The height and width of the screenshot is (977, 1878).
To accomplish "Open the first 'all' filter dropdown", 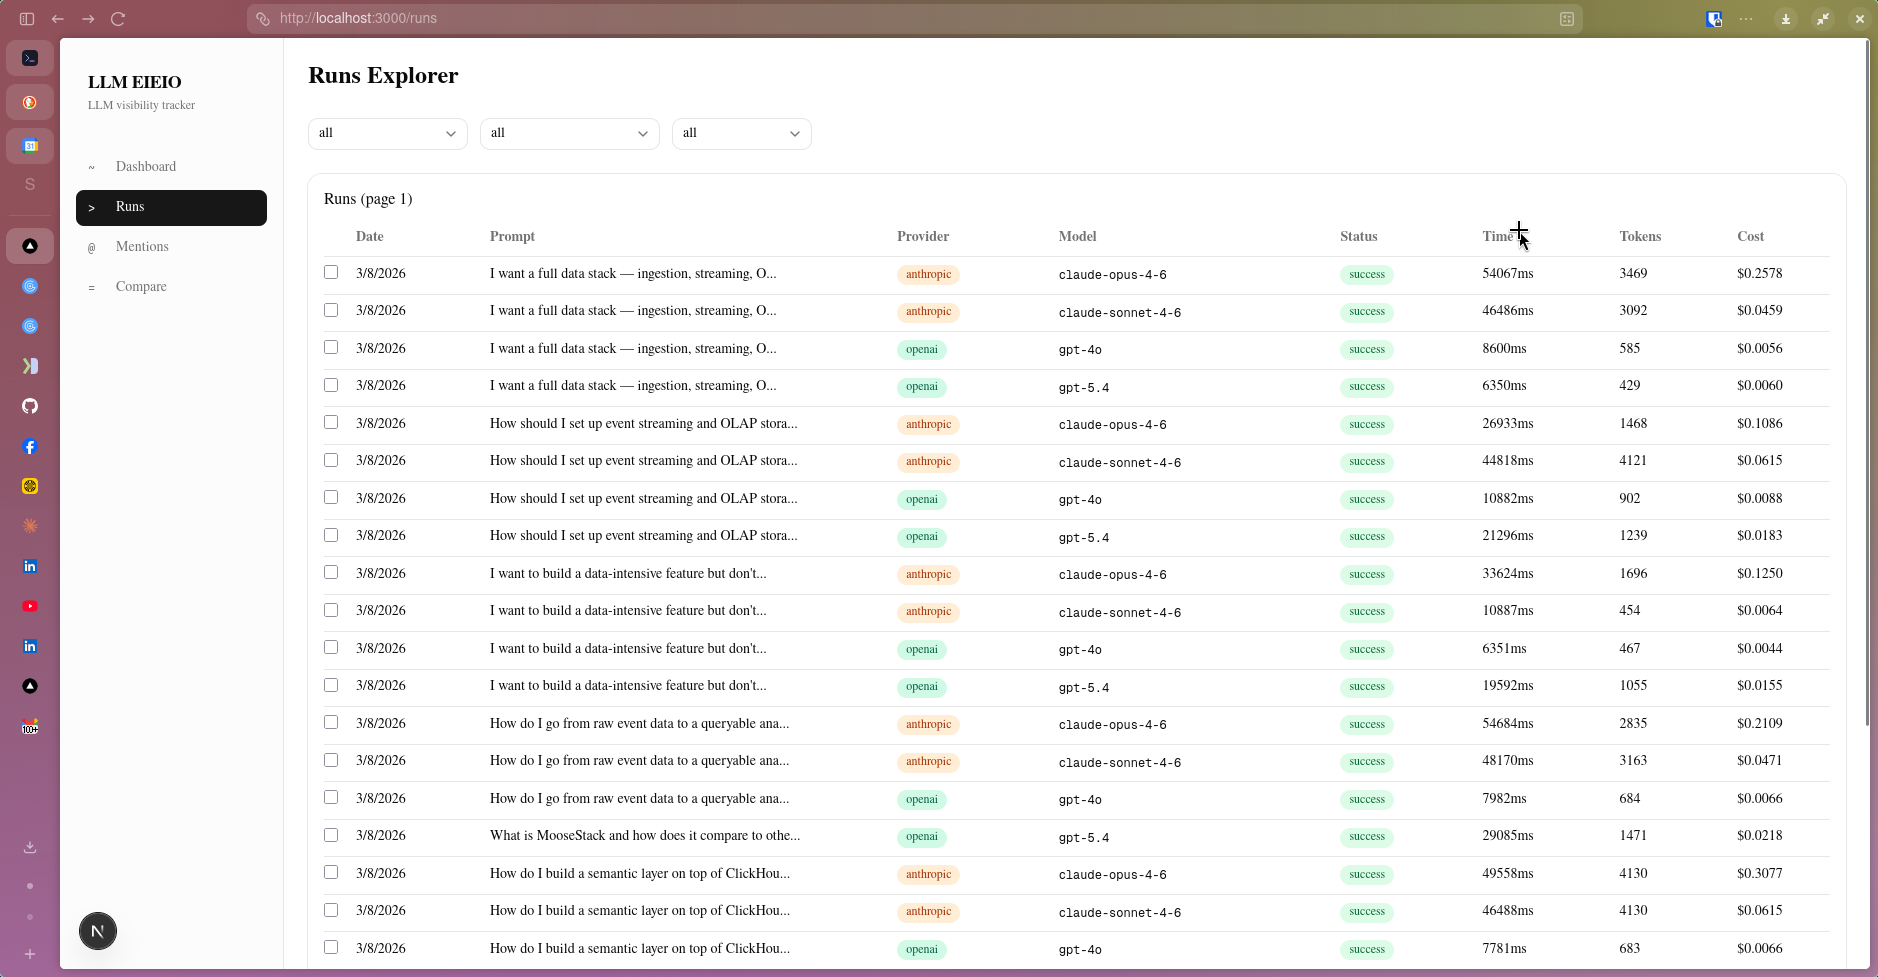I will tap(387, 133).
